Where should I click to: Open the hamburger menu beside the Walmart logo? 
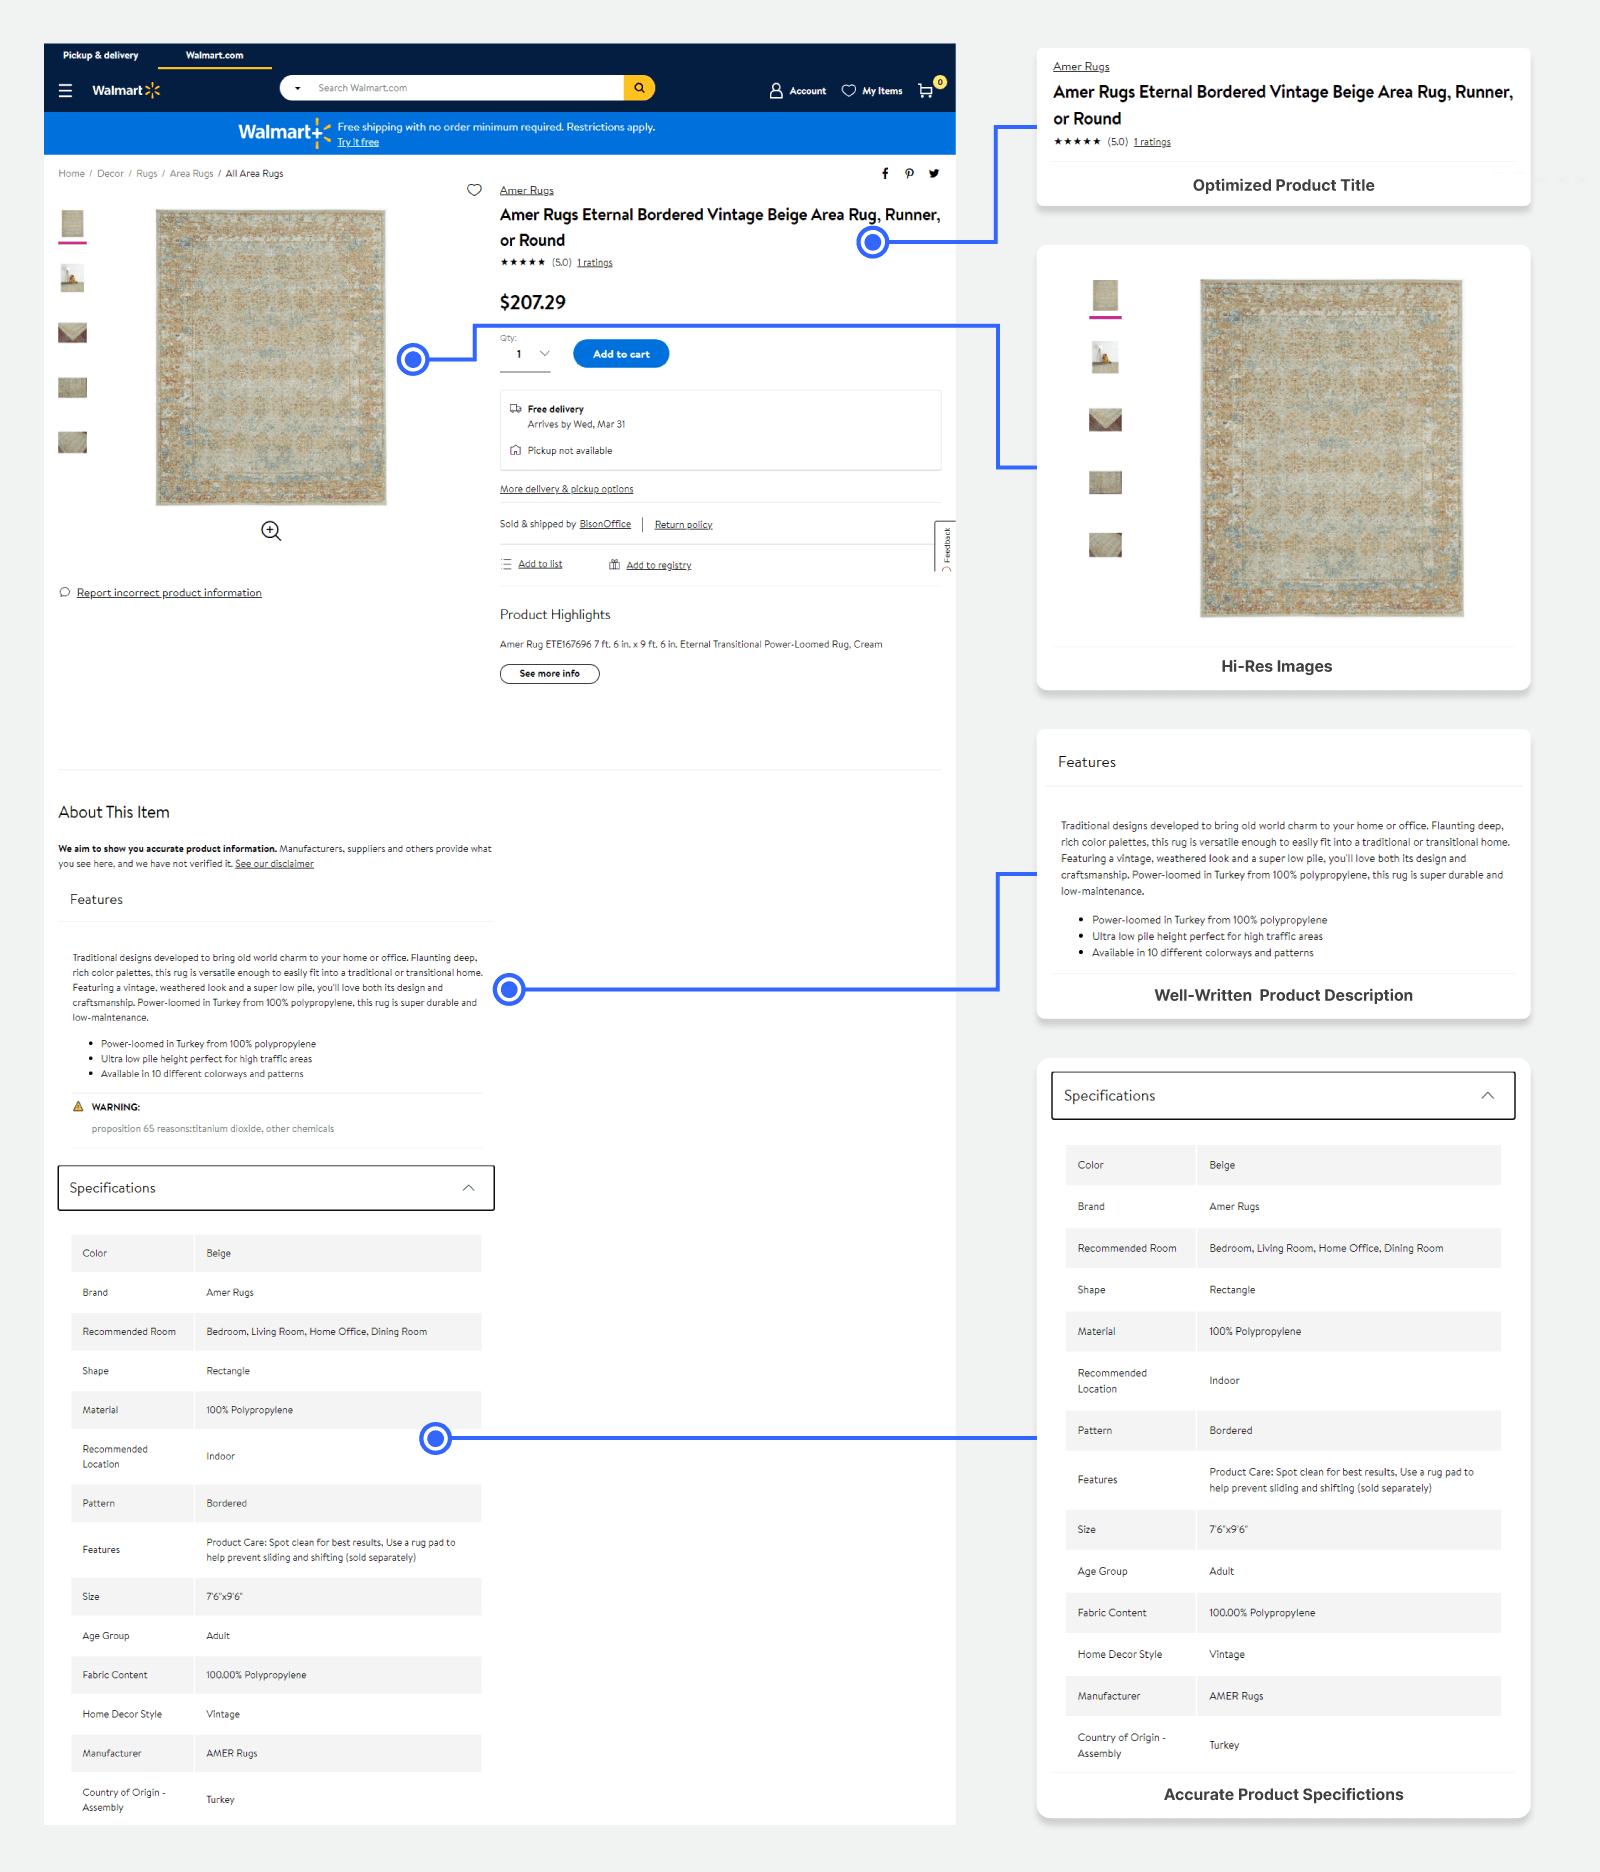click(65, 90)
